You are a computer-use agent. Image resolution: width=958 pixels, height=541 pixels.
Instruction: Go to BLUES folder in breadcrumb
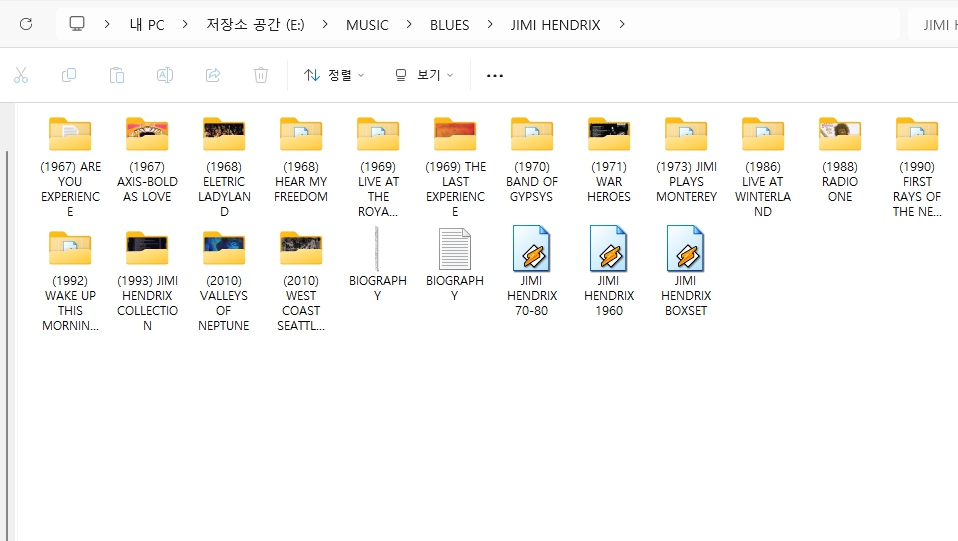(x=449, y=24)
